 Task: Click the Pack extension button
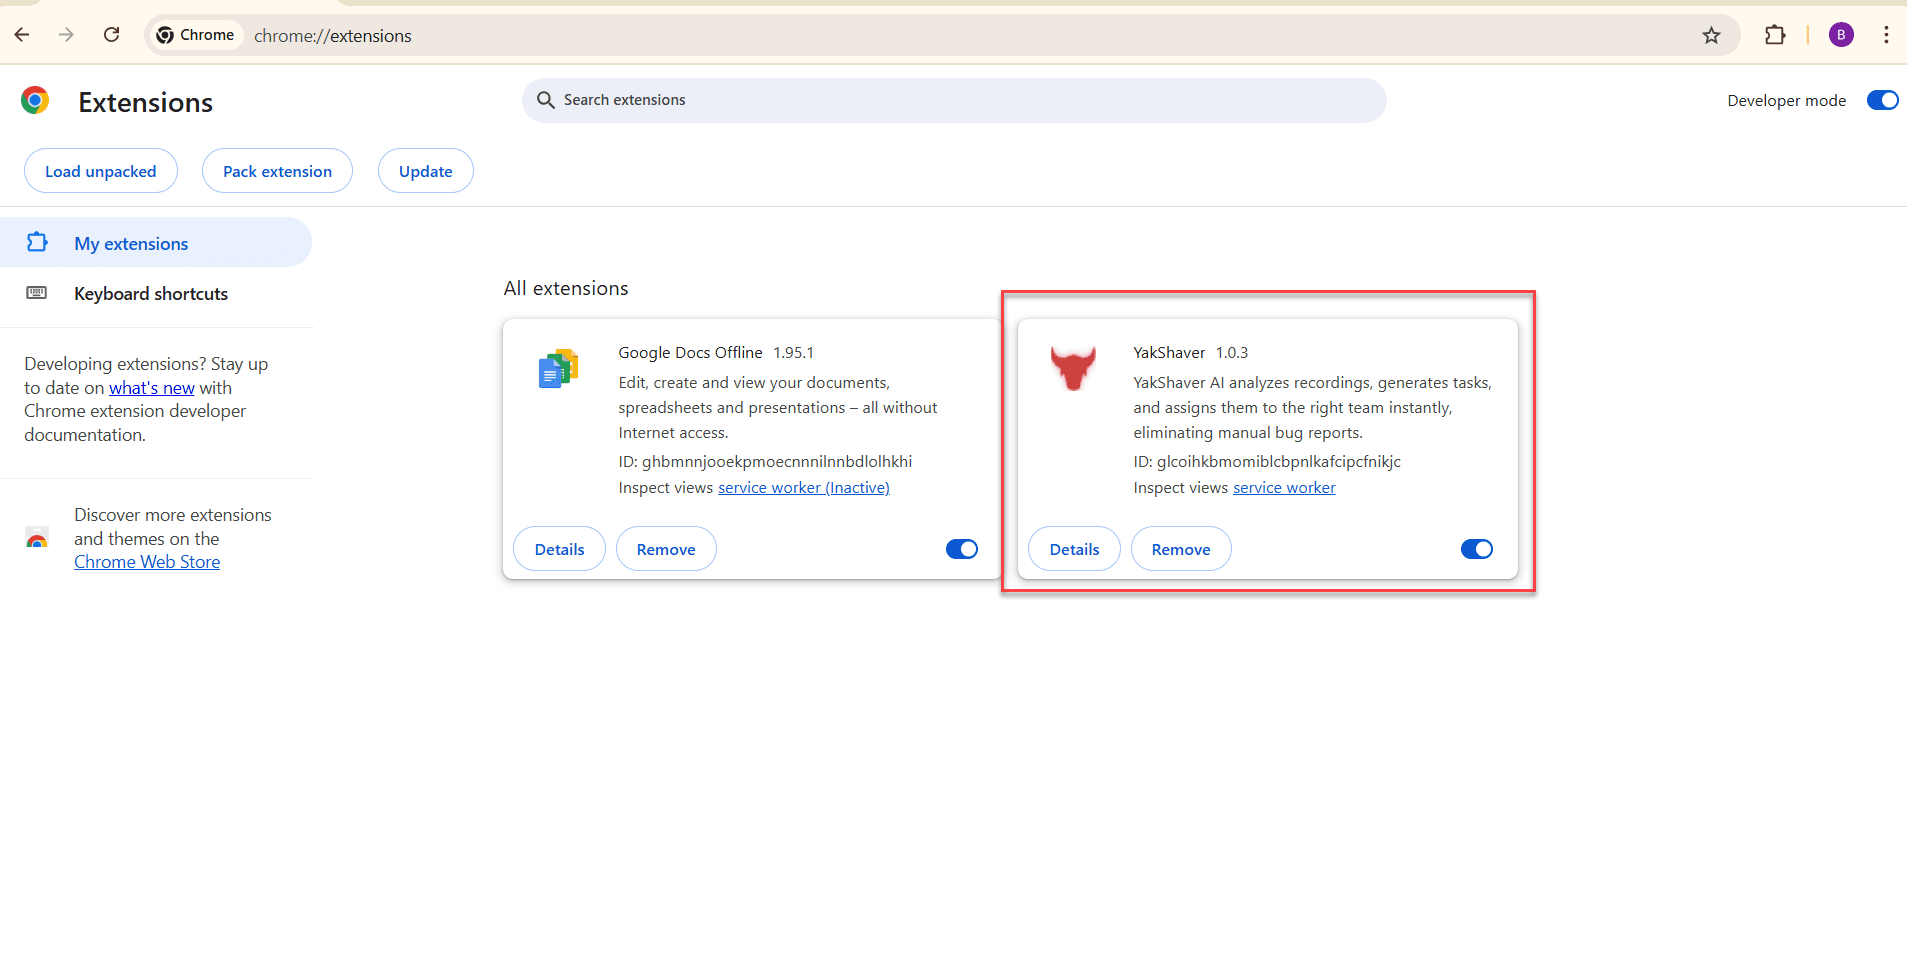point(277,171)
